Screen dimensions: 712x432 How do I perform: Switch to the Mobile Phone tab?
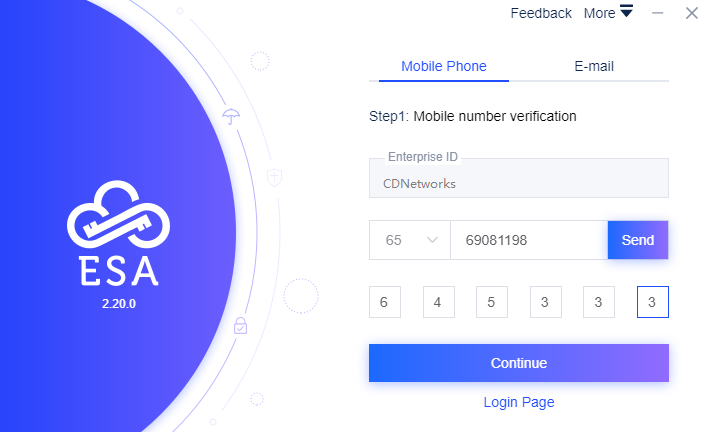coord(444,67)
